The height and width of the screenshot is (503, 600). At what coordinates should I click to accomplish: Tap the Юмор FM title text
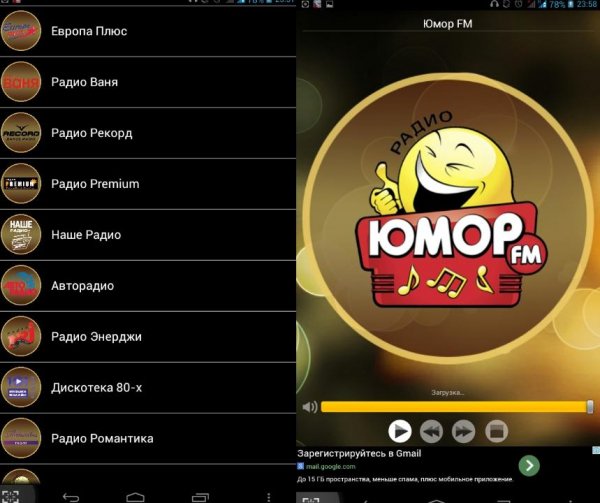[x=448, y=24]
